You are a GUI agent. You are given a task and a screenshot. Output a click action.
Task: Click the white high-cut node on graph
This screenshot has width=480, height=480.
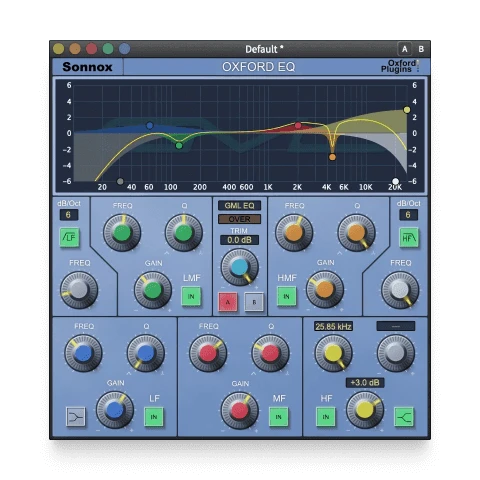[395, 181]
